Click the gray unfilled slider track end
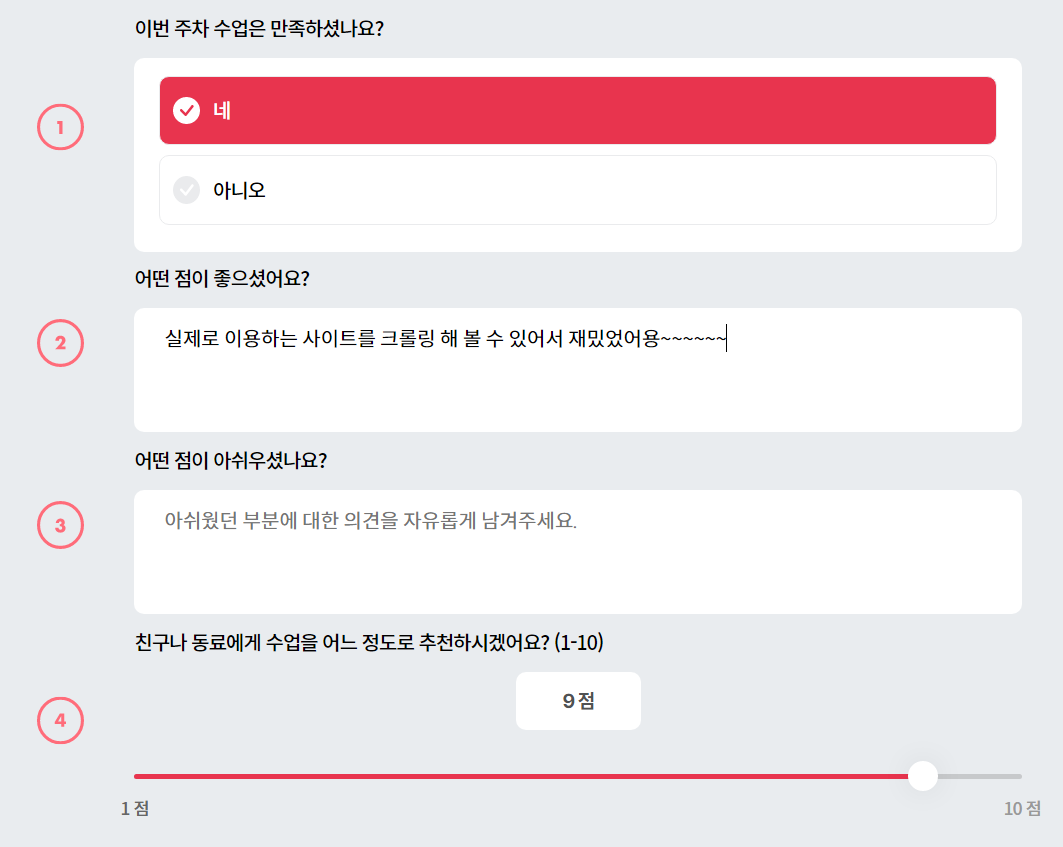Viewport: 1063px width, 847px height. 980,776
